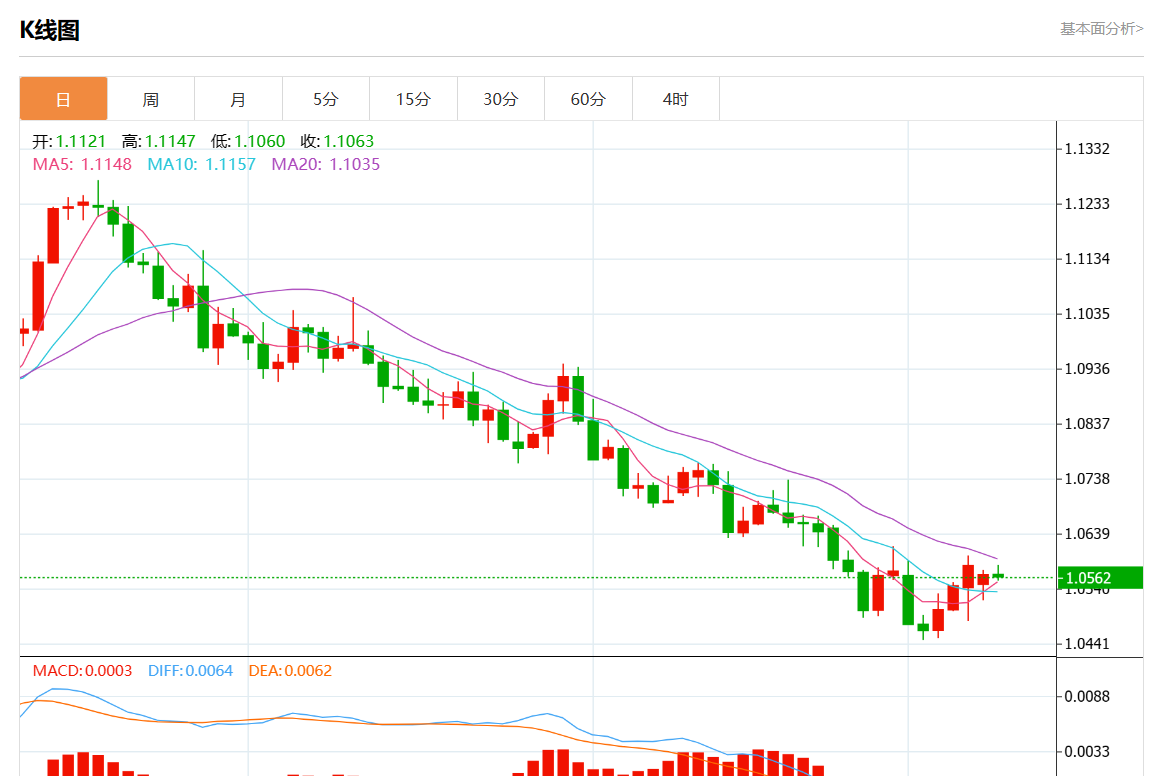Open the 4时 interval tab
The image size is (1165, 776).
point(675,99)
